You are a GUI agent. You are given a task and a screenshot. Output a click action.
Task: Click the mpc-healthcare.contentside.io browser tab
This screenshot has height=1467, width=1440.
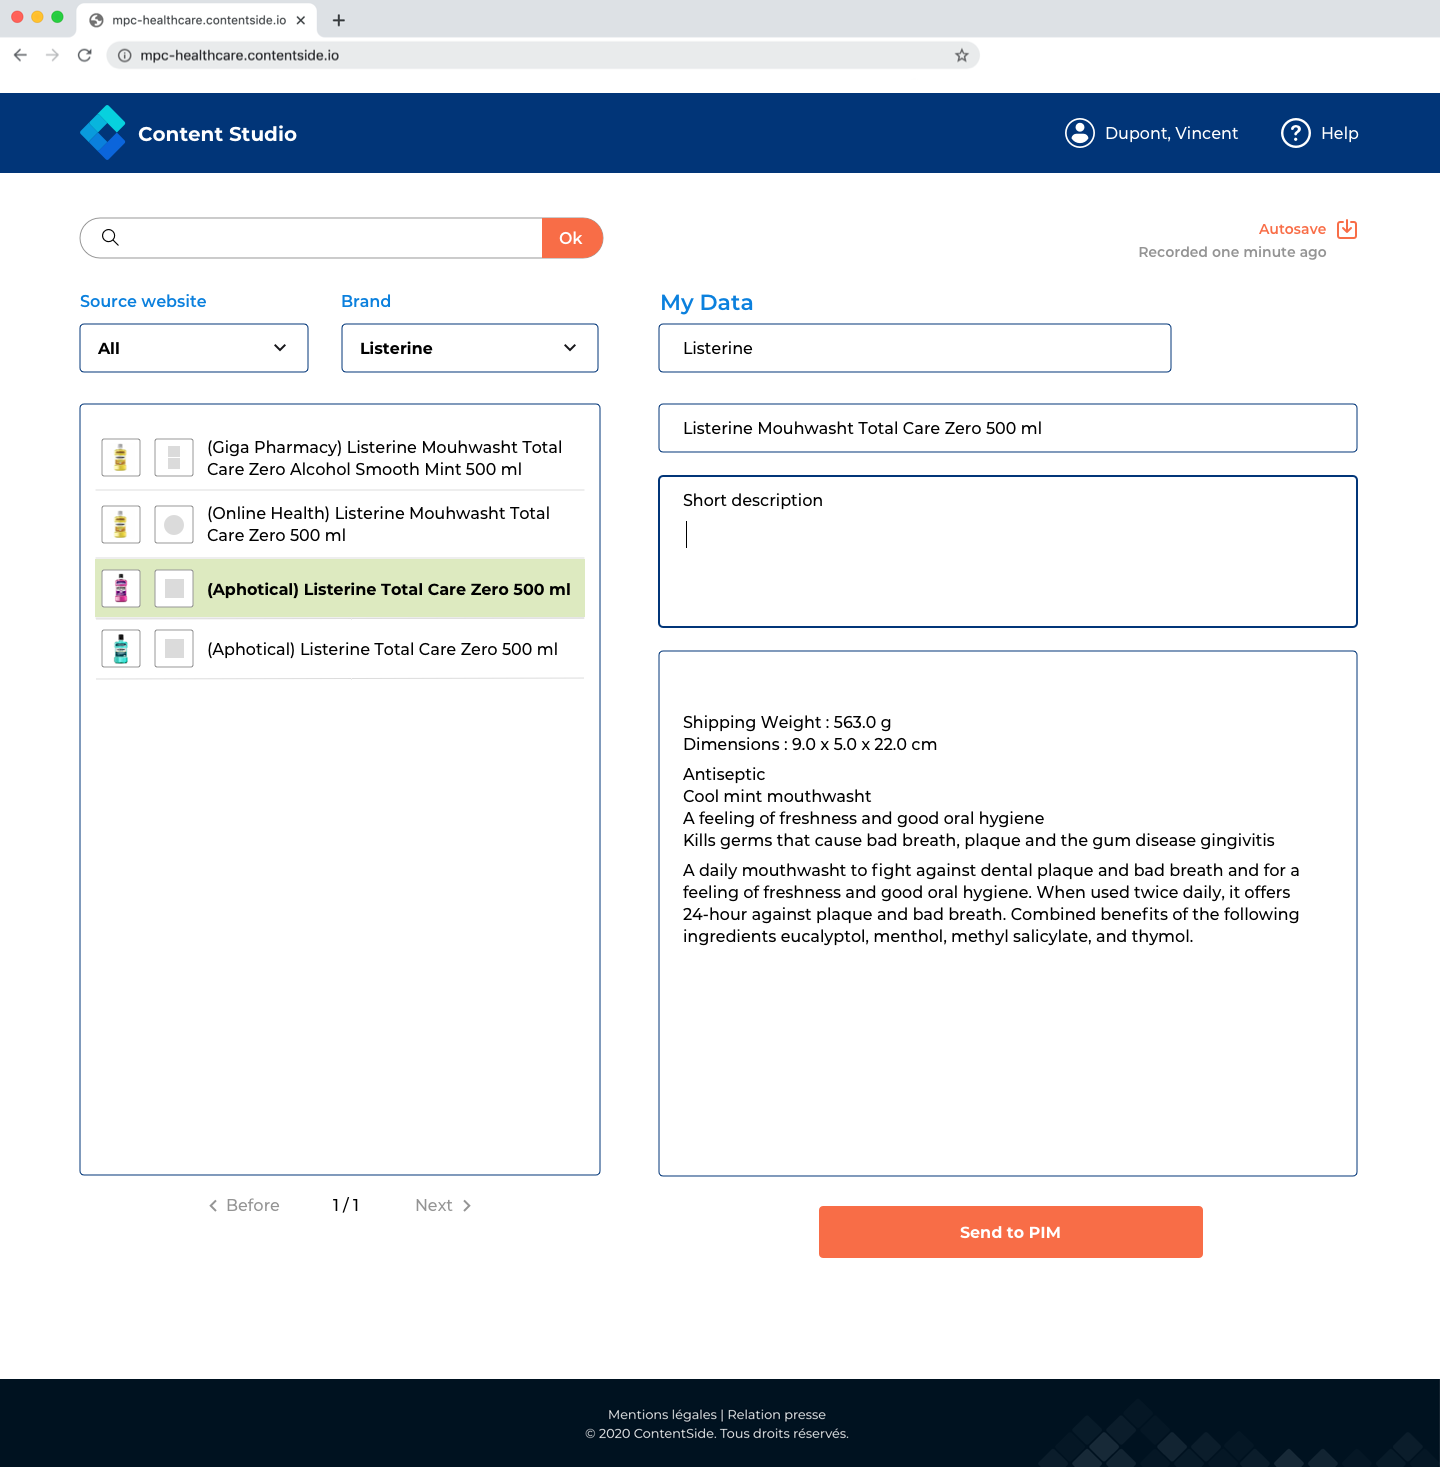pos(198,20)
